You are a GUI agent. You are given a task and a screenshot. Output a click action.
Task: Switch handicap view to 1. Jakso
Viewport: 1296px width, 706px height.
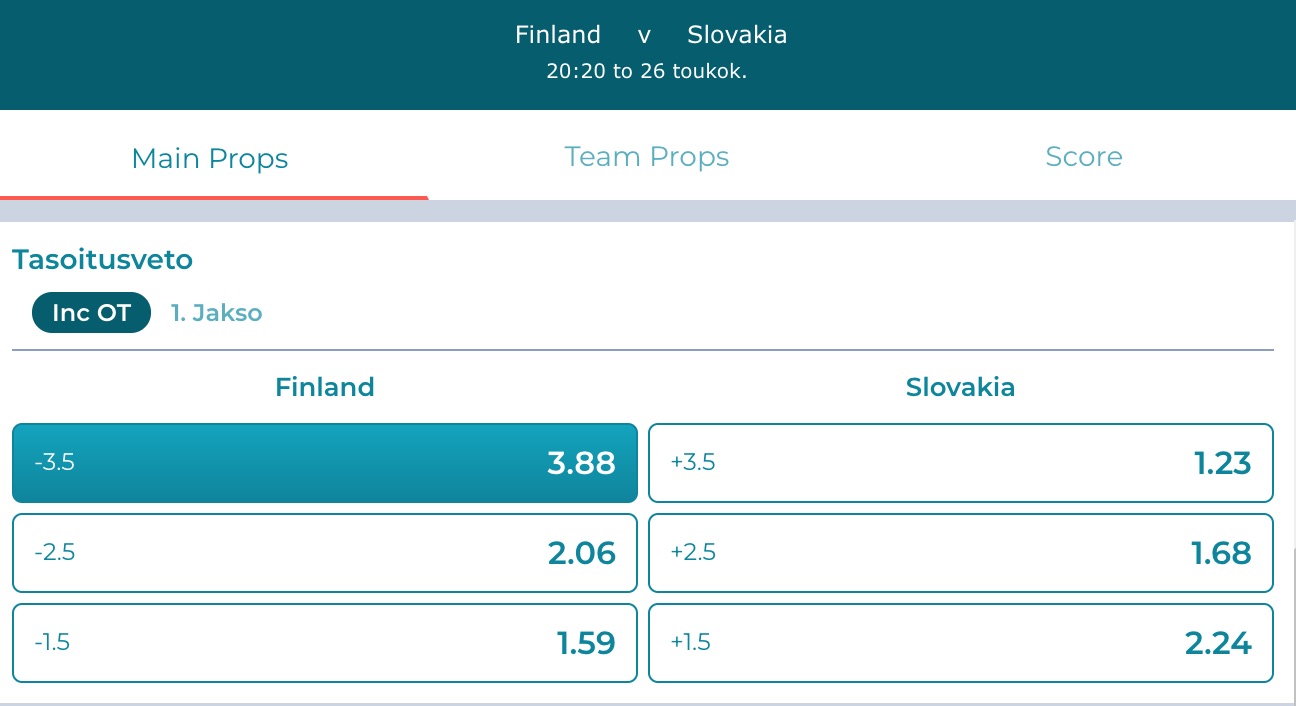tap(216, 313)
